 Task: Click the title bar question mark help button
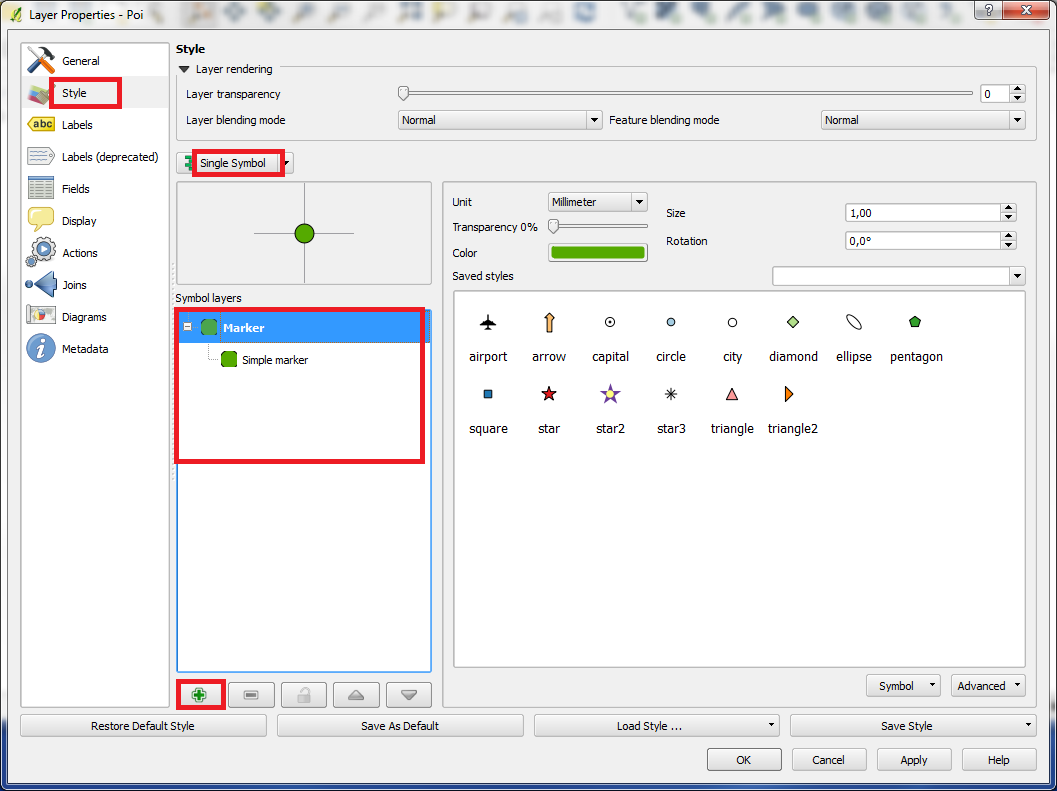pyautogui.click(x=989, y=11)
